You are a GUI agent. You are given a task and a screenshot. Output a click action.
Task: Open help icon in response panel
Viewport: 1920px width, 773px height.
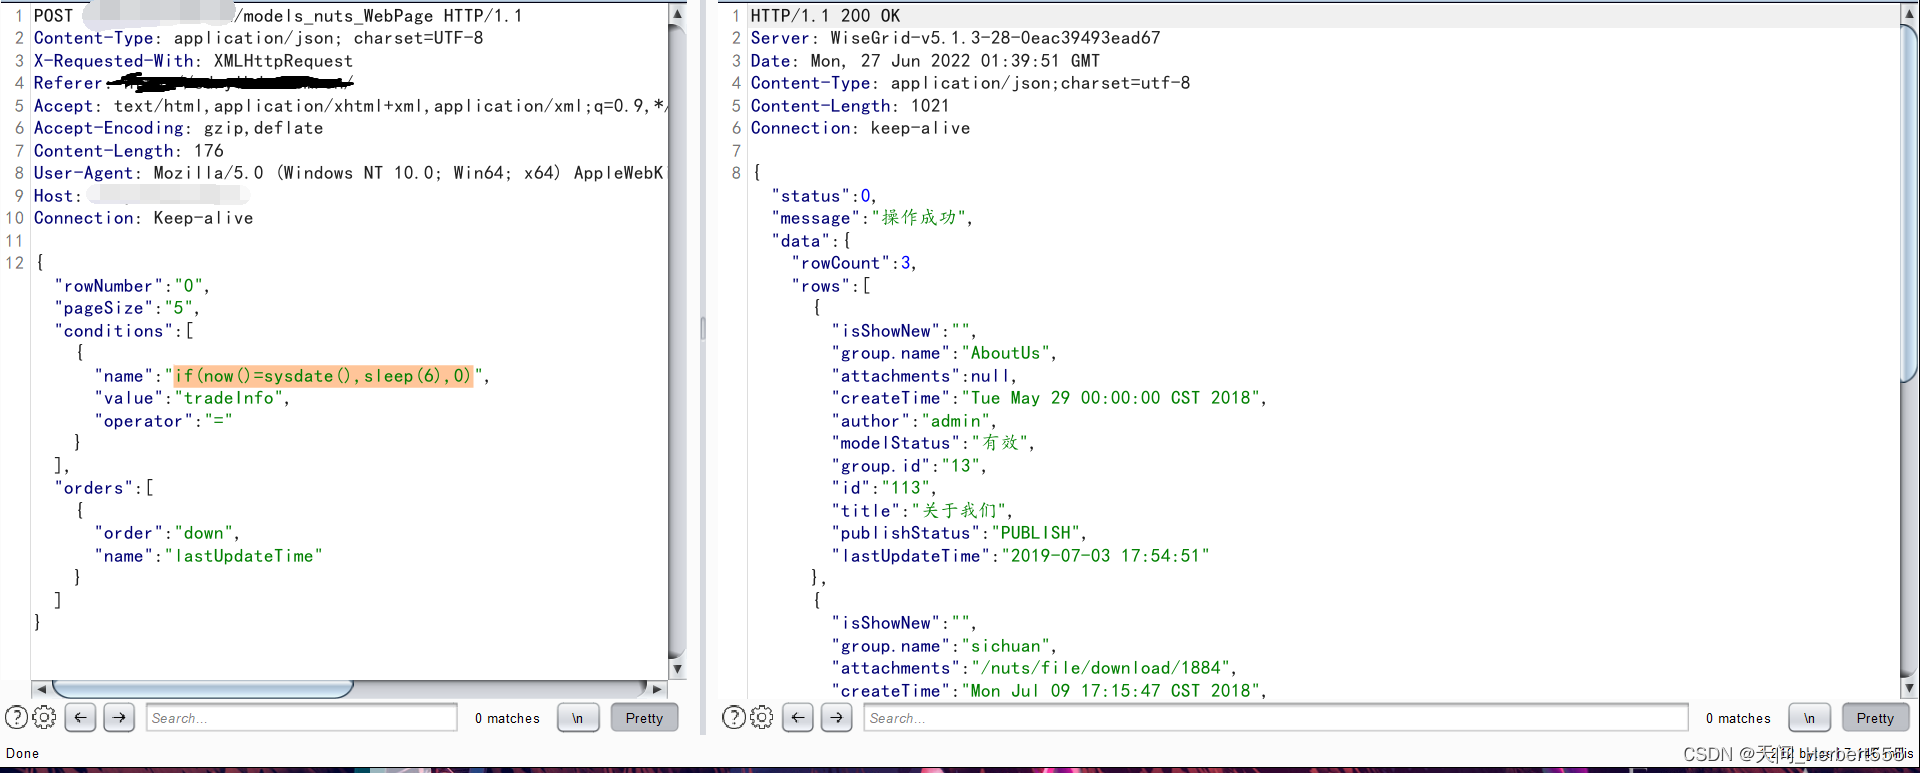pos(733,717)
